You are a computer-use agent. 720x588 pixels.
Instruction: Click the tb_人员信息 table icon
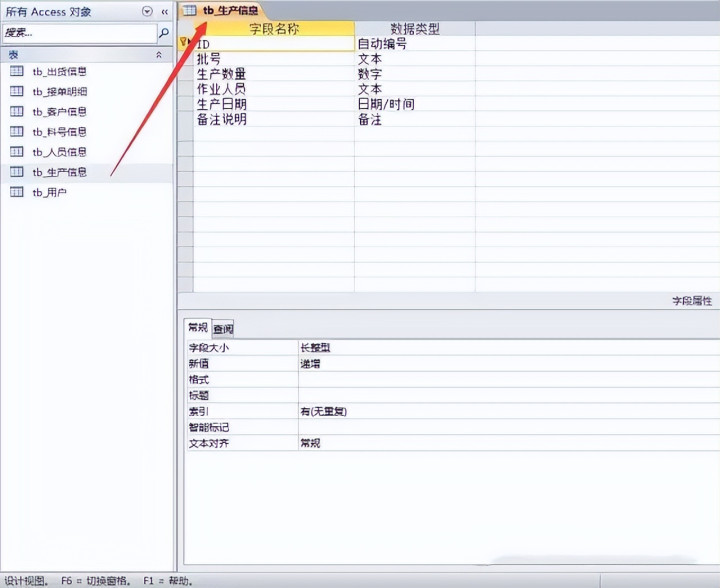17,151
